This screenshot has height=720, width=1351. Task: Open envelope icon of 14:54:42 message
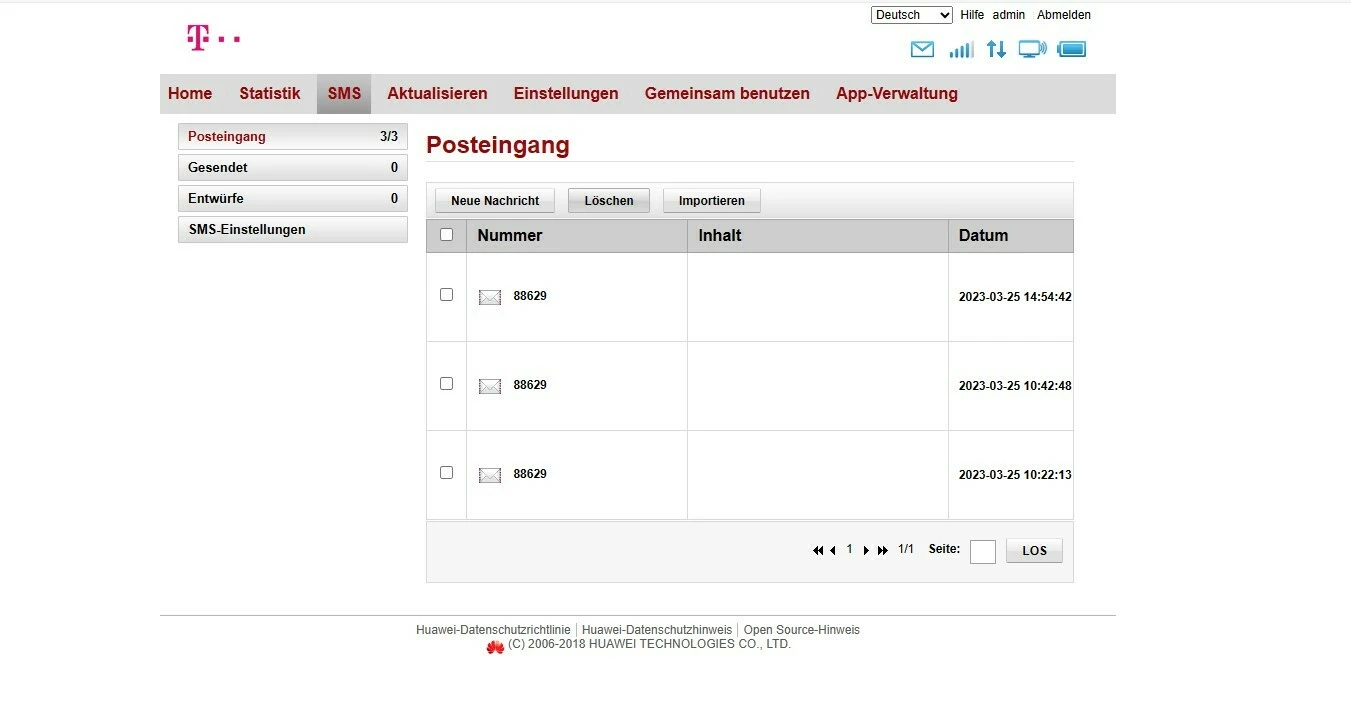click(x=490, y=297)
